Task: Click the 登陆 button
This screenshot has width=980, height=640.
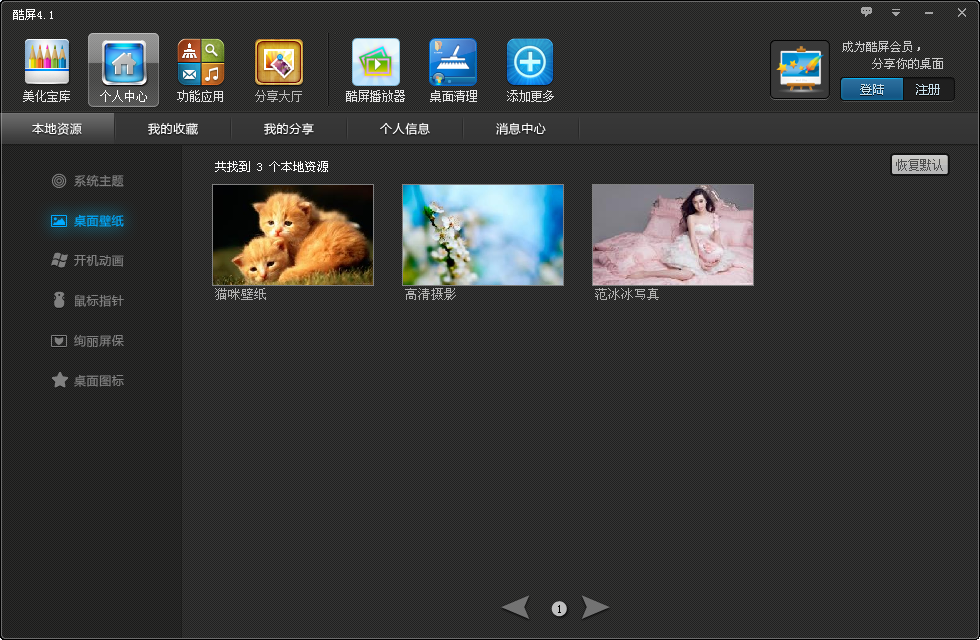Action: [872, 89]
